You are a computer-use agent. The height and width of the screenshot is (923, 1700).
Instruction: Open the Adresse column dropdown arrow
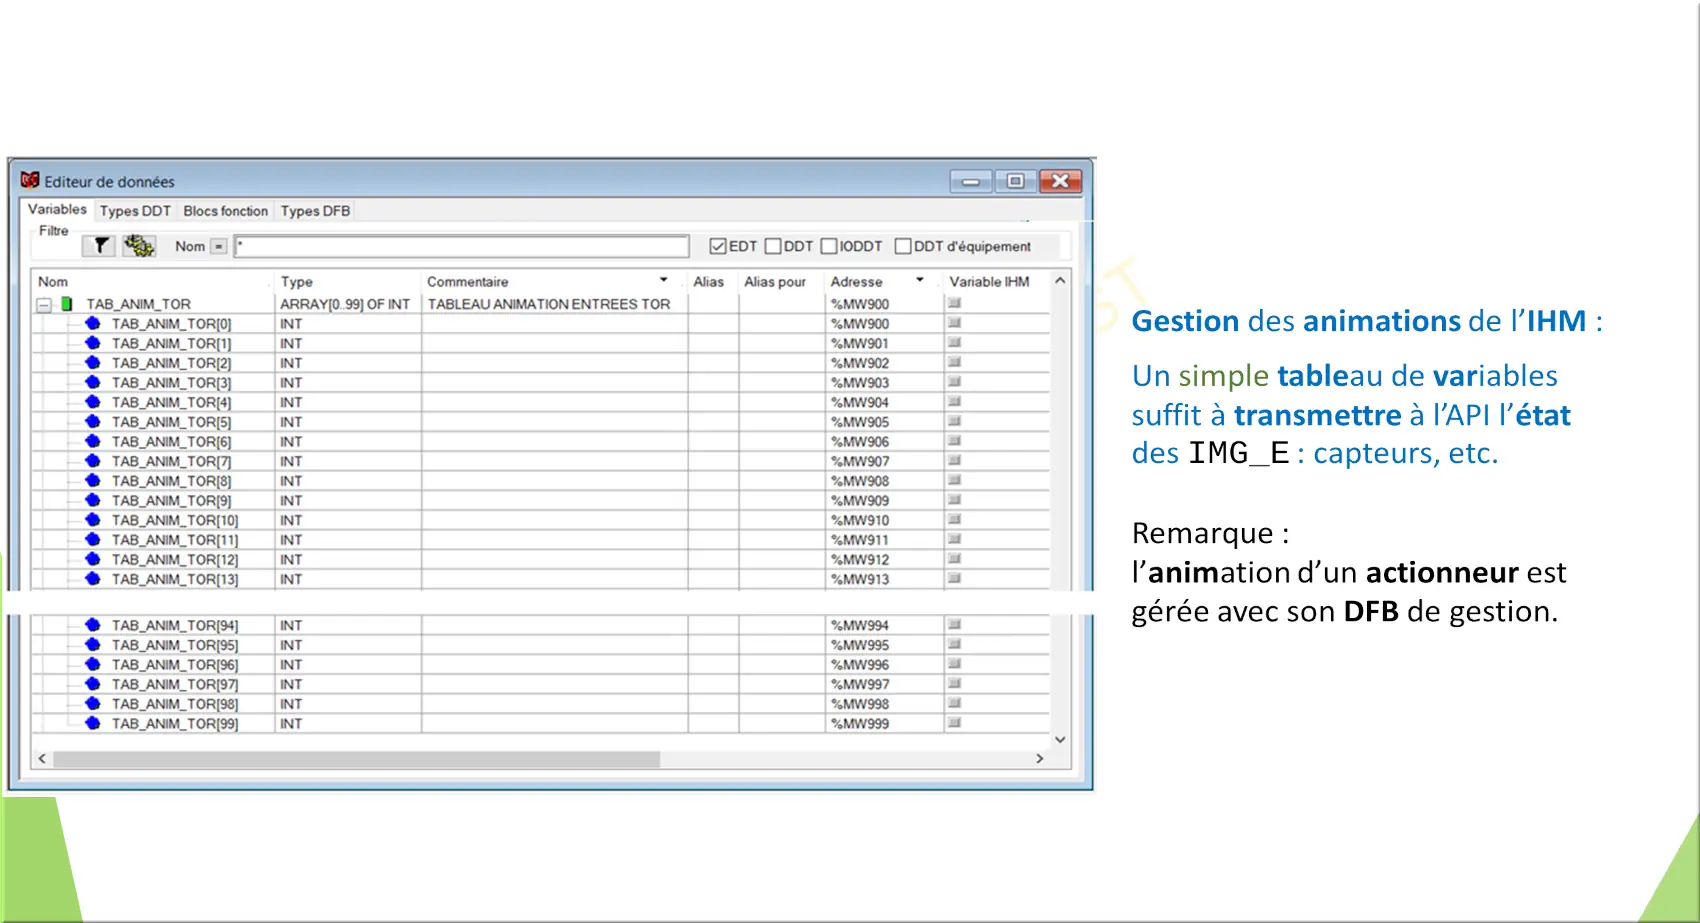click(x=920, y=280)
